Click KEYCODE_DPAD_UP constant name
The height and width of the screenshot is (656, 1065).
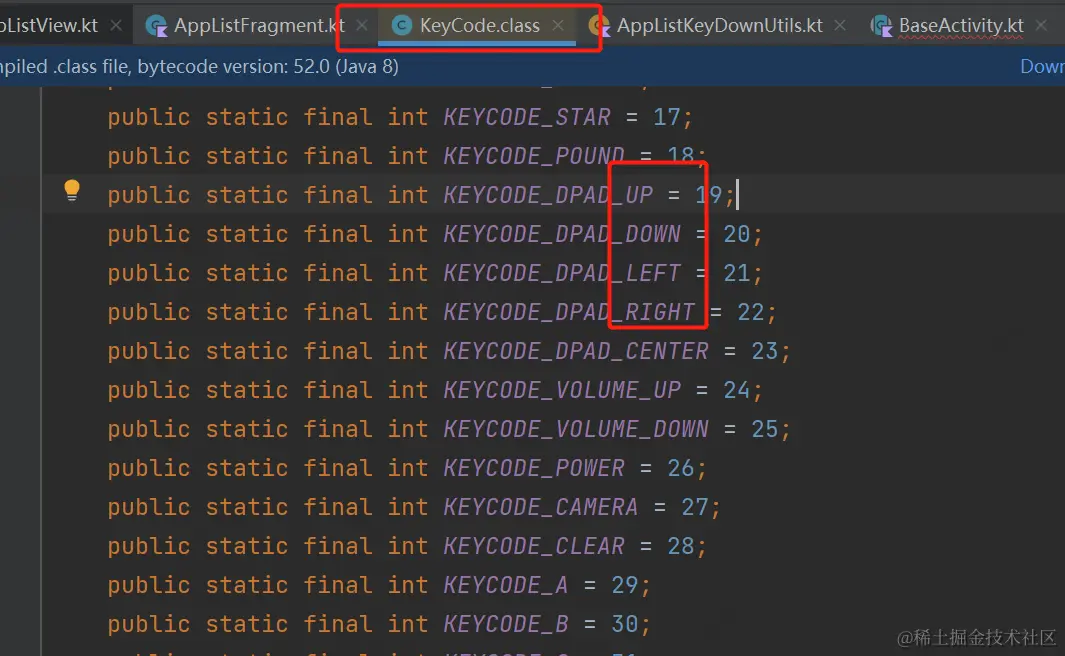[x=548, y=195]
